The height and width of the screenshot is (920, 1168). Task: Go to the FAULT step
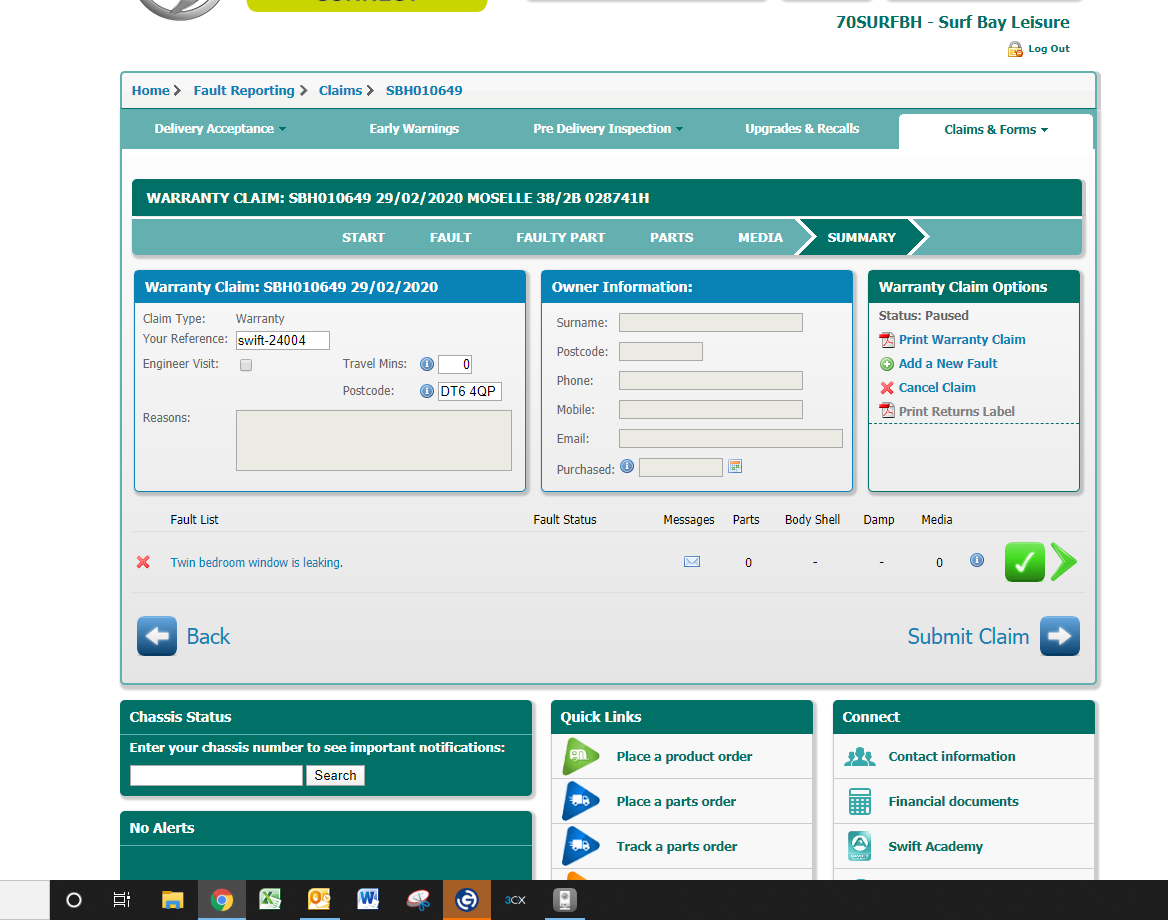[451, 238]
